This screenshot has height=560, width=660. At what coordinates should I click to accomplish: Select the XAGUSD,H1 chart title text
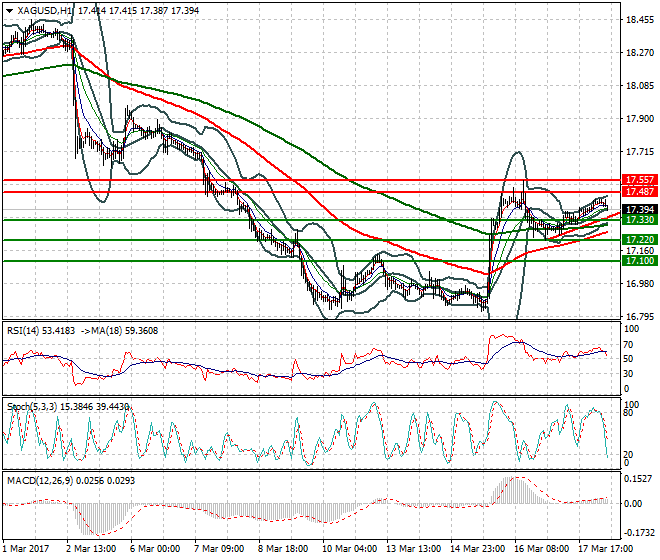[45, 11]
